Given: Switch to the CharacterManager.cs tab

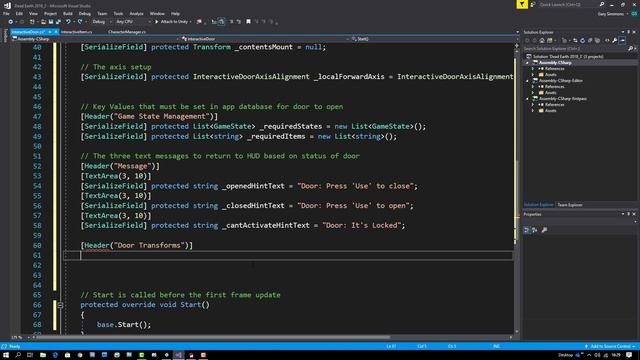Looking at the screenshot, I should pyautogui.click(x=127, y=32).
